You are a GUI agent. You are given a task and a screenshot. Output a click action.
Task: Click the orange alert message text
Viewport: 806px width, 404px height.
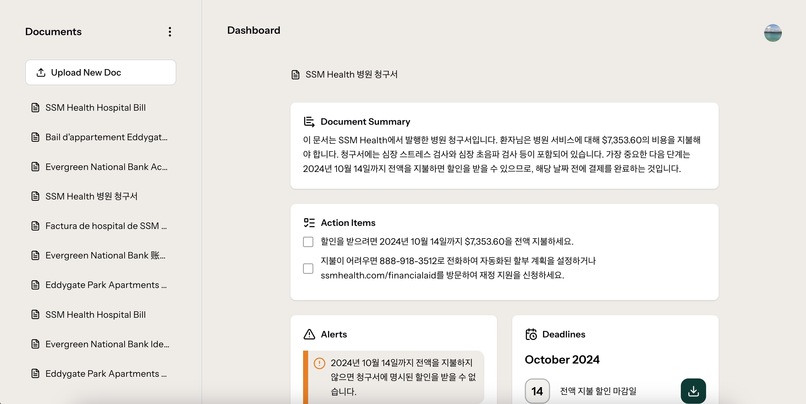[404, 377]
